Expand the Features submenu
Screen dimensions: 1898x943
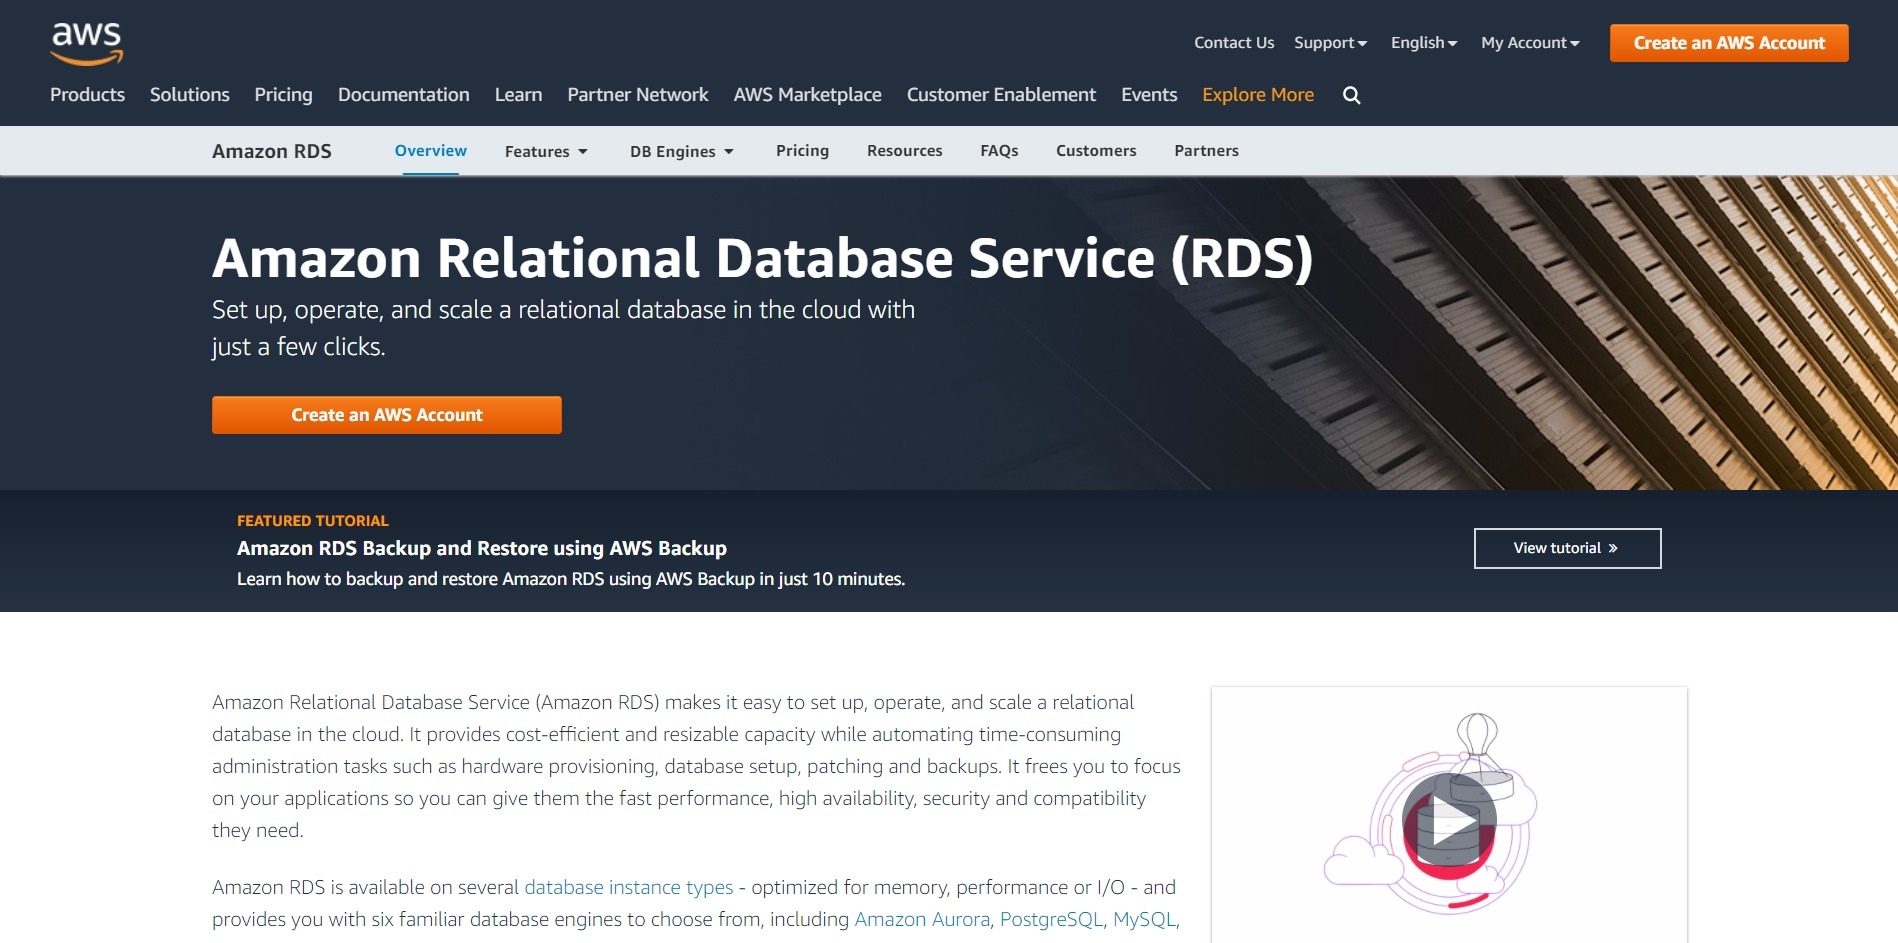pyautogui.click(x=546, y=151)
